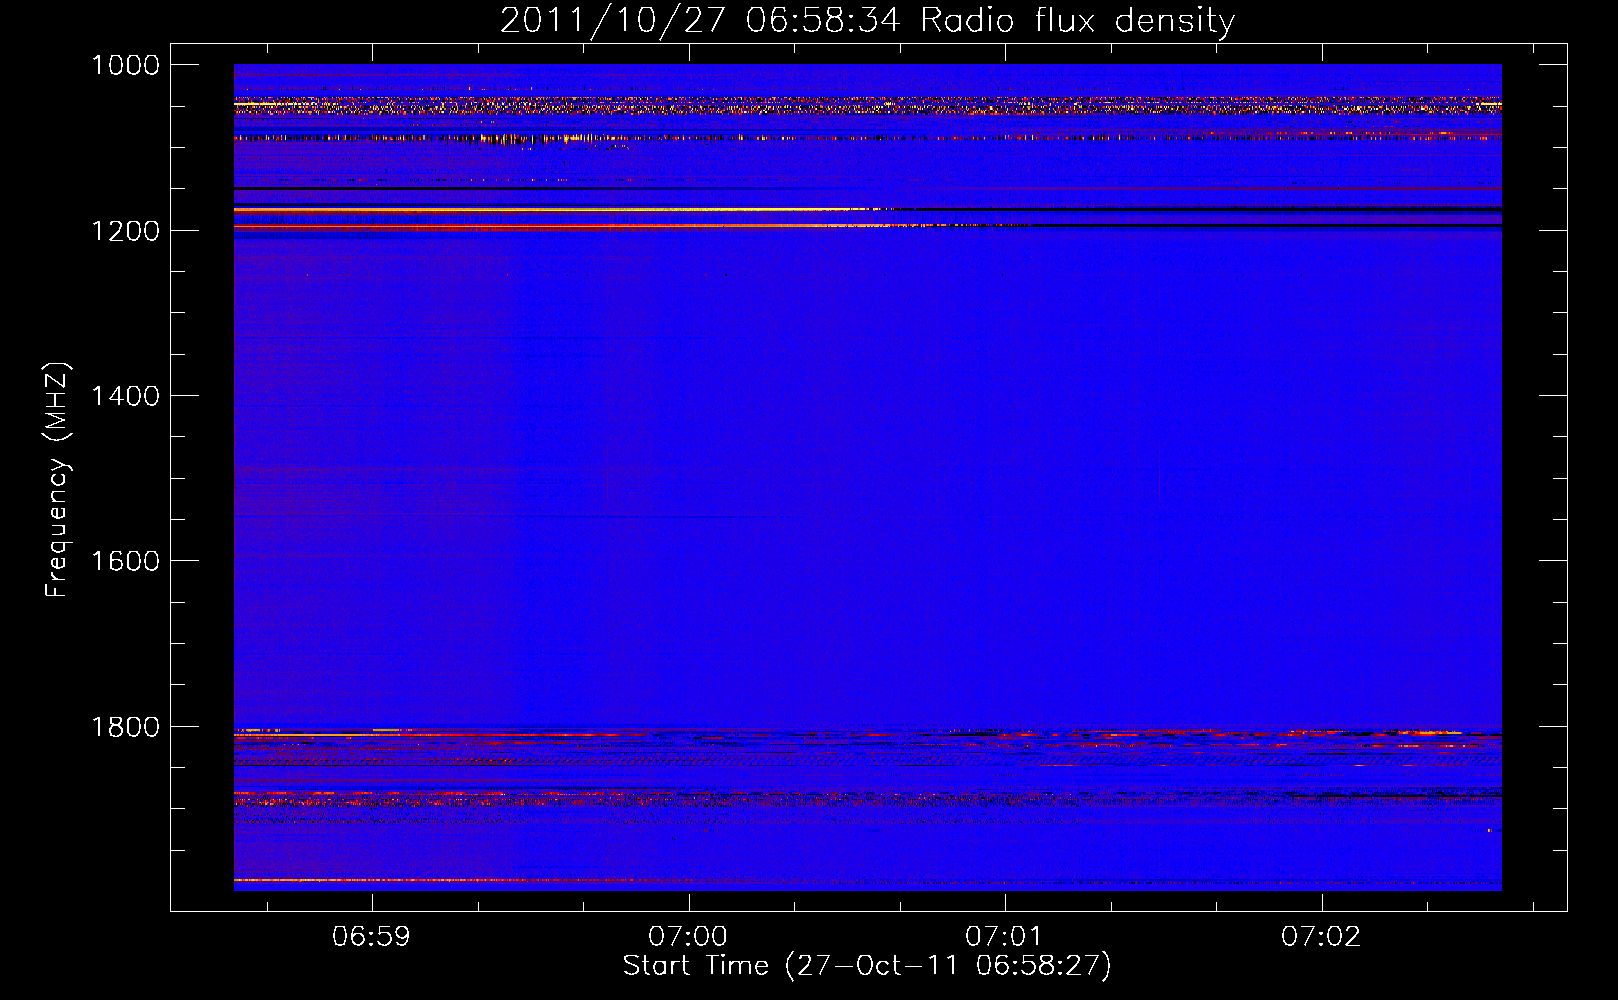Click the 'Frequency (MHZ)' axis title
Screen dimensions: 1618x1000
click(x=57, y=480)
